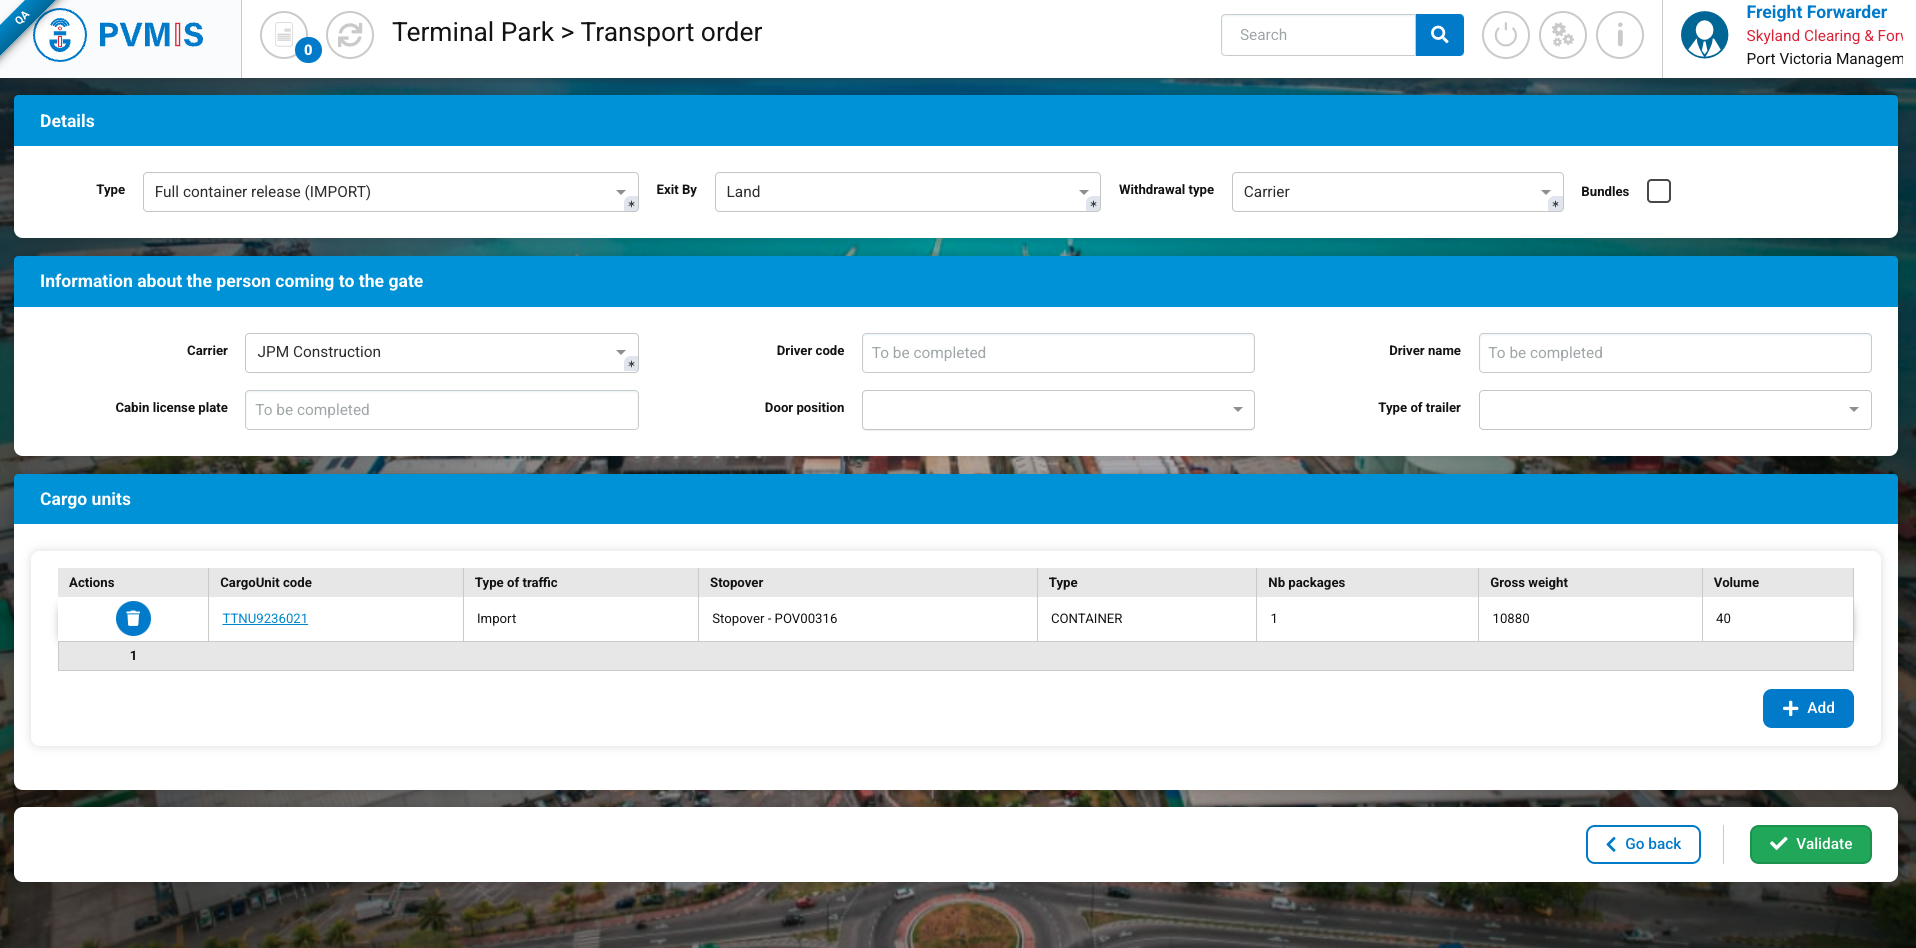Open the Type of trailer dropdown
This screenshot has width=1916, height=948.
[1674, 410]
